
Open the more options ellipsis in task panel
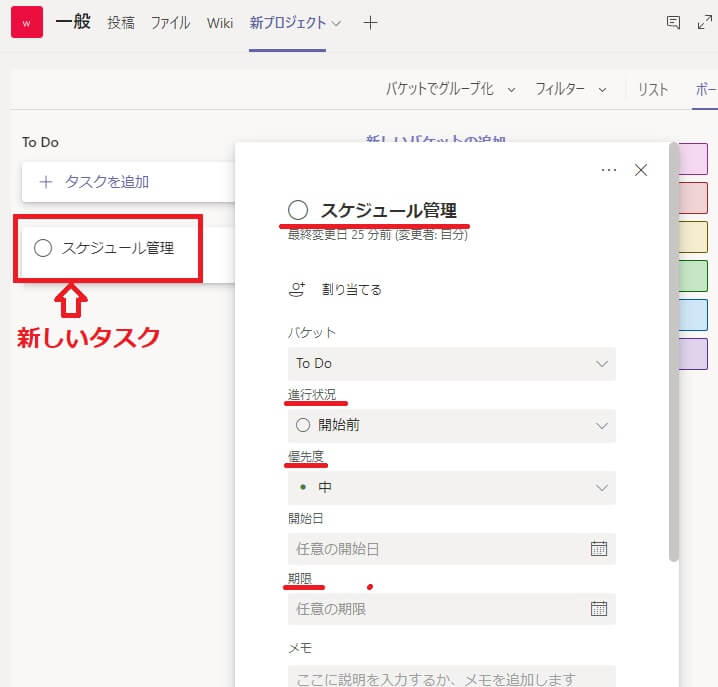609,170
